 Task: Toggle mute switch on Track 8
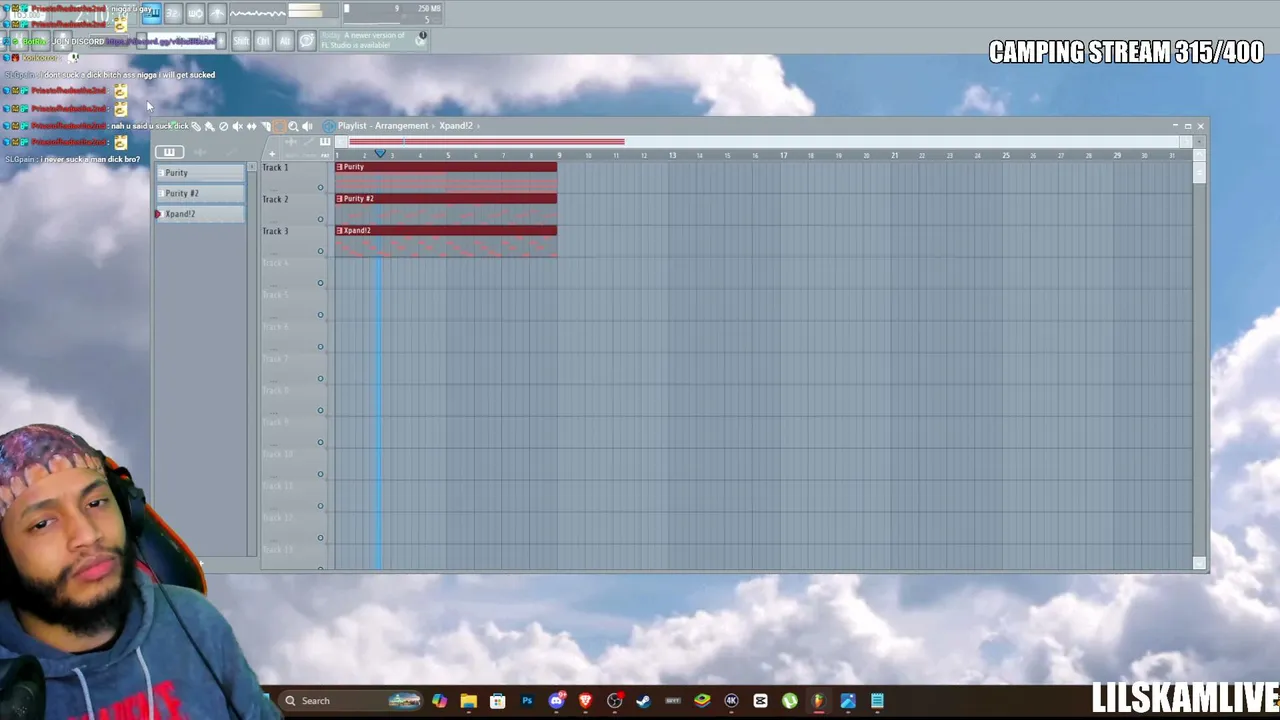[x=321, y=410]
